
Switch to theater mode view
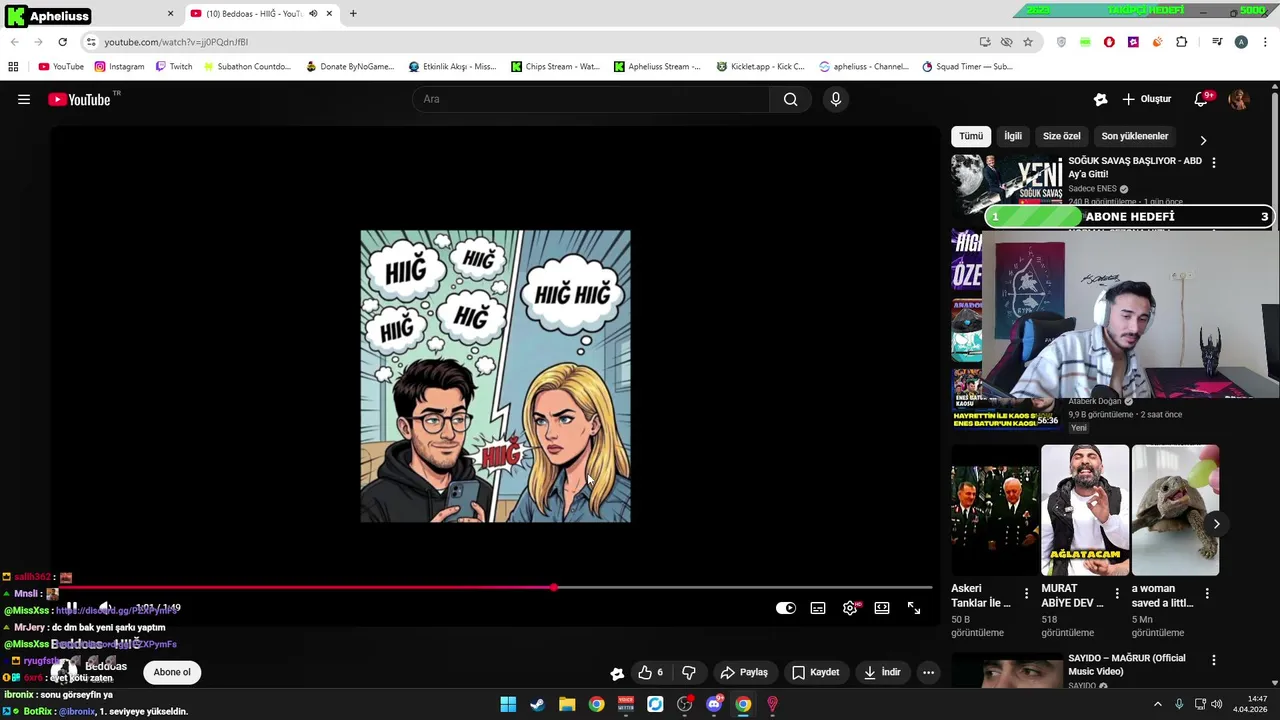(x=882, y=608)
